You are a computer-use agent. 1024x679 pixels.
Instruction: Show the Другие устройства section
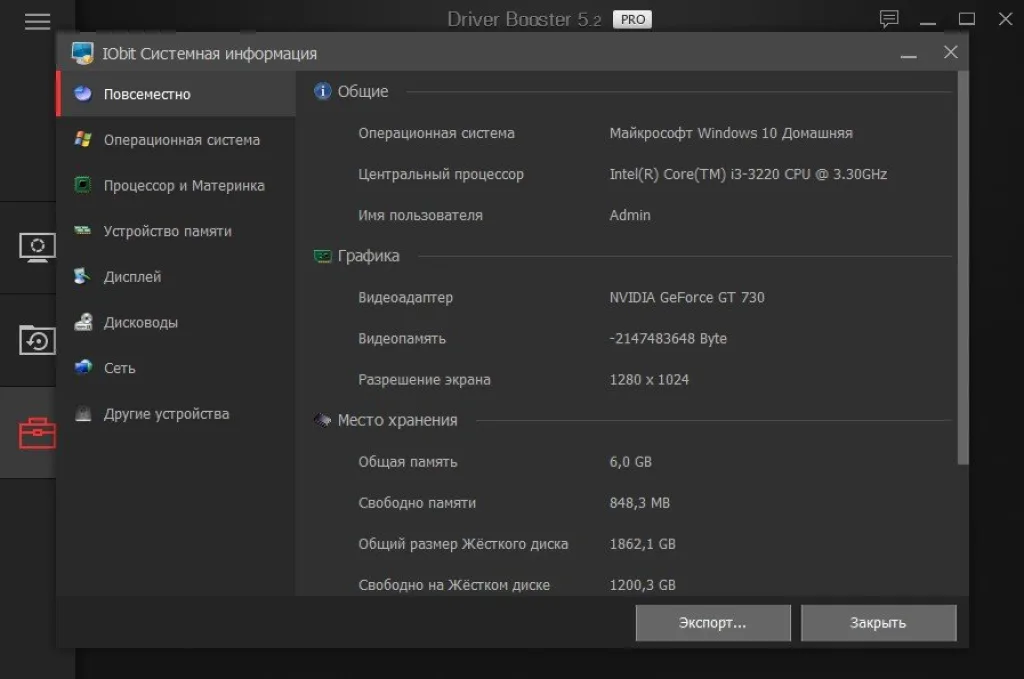(176, 414)
